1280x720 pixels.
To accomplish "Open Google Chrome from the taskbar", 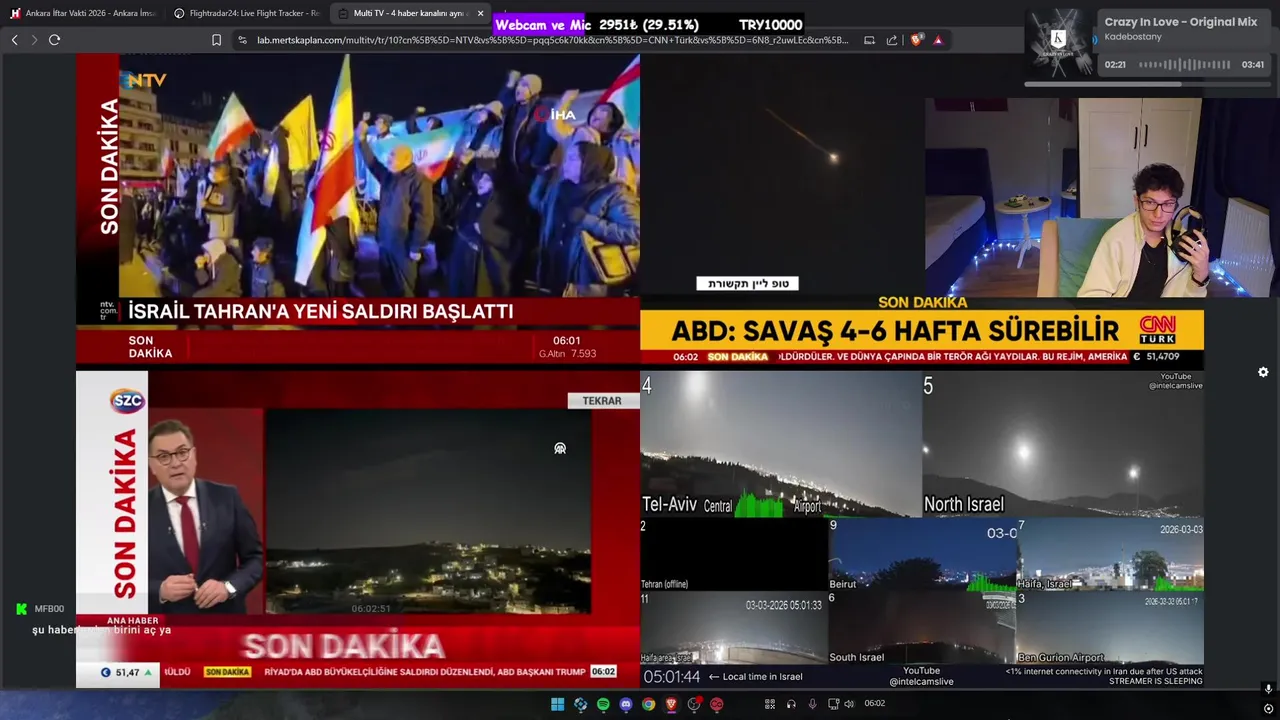I will 649,704.
